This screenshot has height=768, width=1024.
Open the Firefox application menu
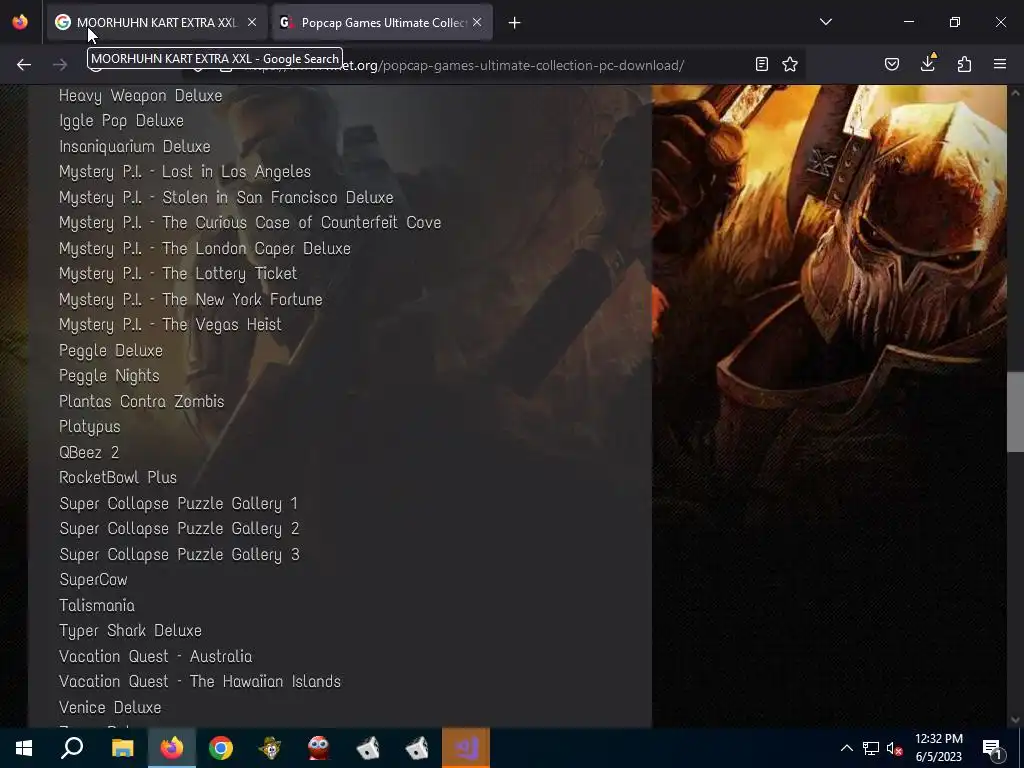(x=1000, y=64)
